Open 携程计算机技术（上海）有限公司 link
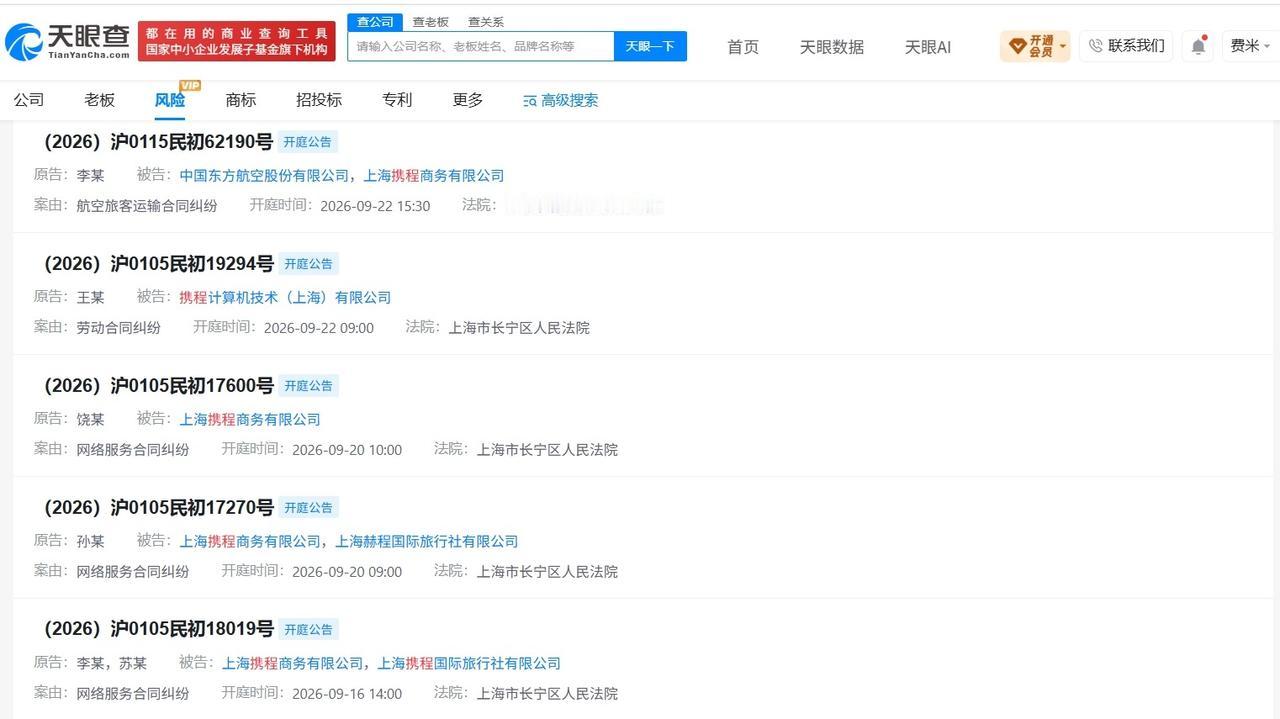Image resolution: width=1280 pixels, height=719 pixels. click(285, 298)
